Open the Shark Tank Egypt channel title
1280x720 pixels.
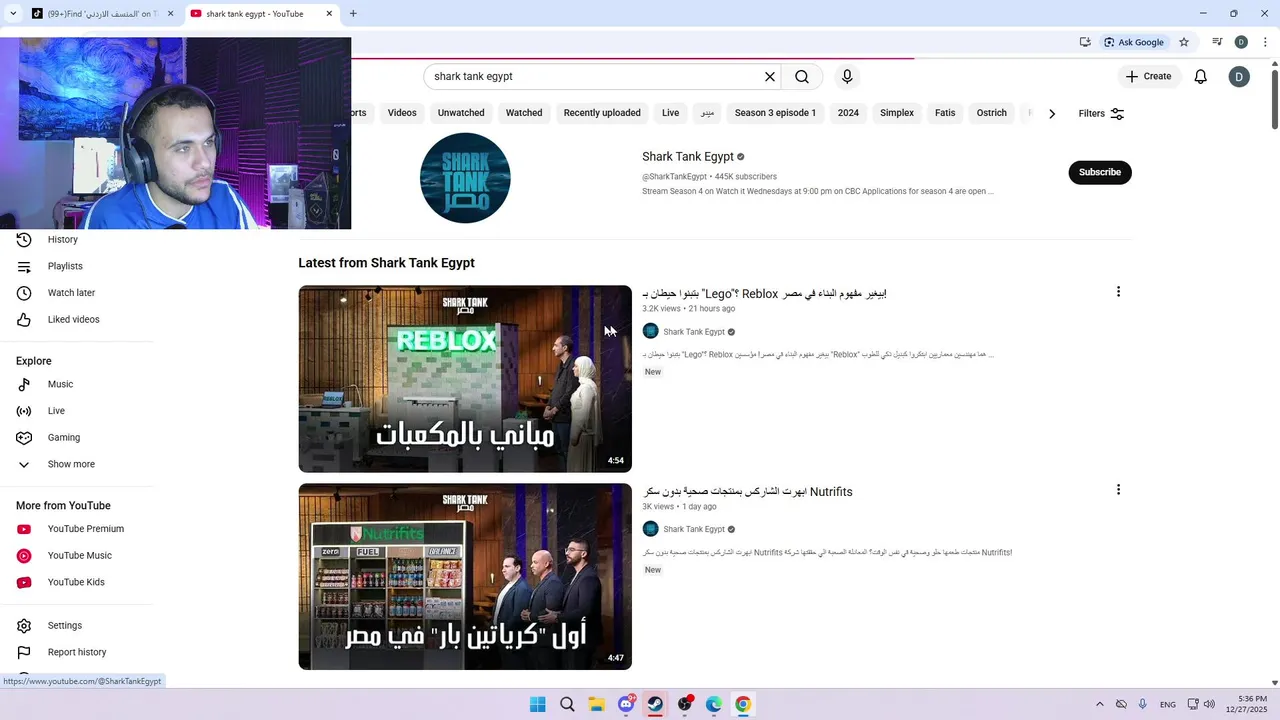tap(688, 157)
